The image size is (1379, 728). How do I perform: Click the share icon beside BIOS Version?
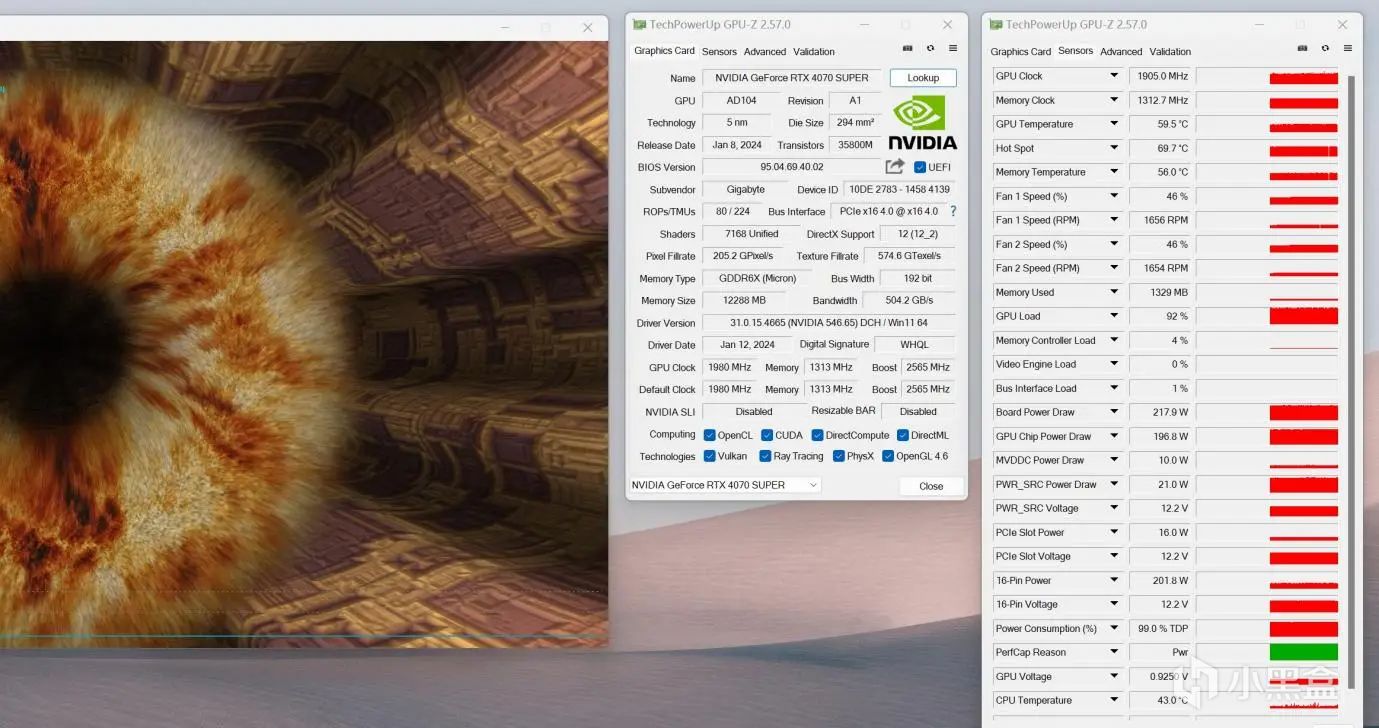click(895, 167)
